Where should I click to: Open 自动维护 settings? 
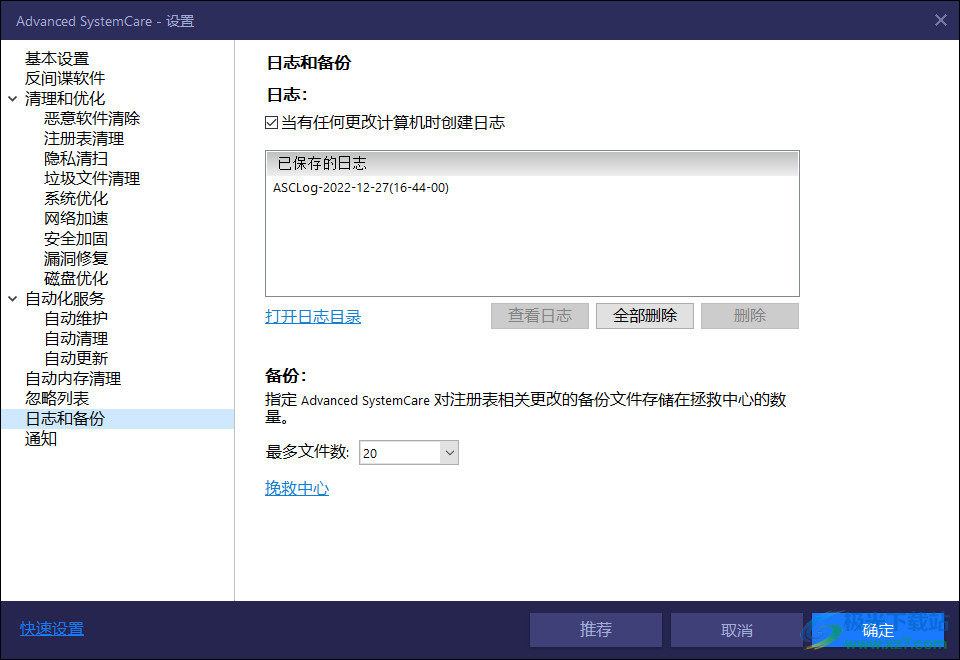76,318
